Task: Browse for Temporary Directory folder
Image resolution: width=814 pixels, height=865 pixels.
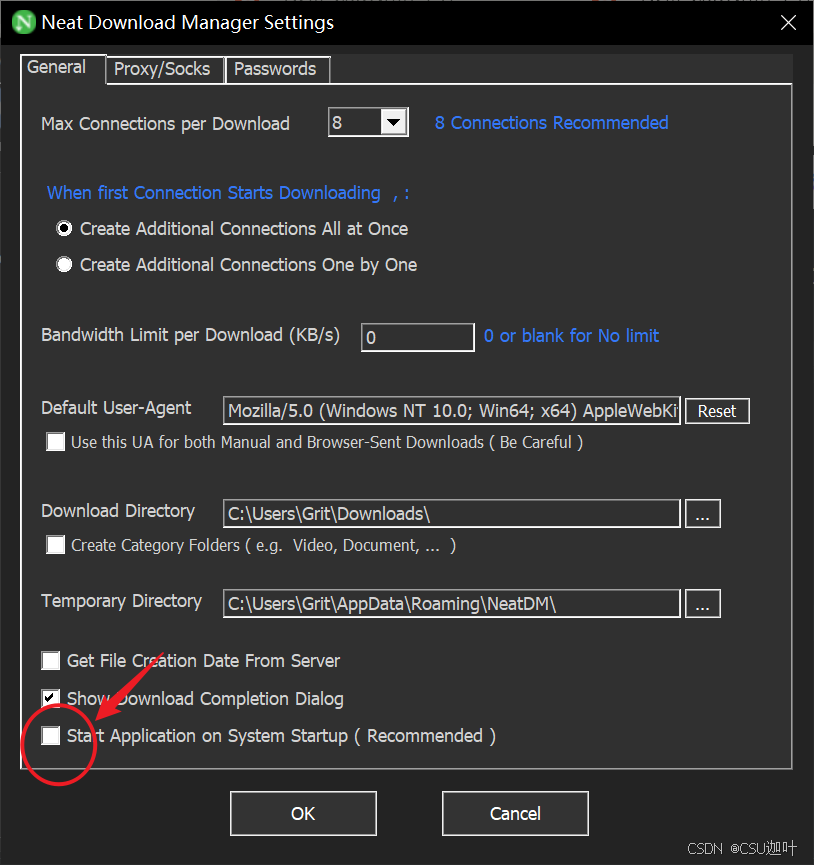Action: (703, 604)
